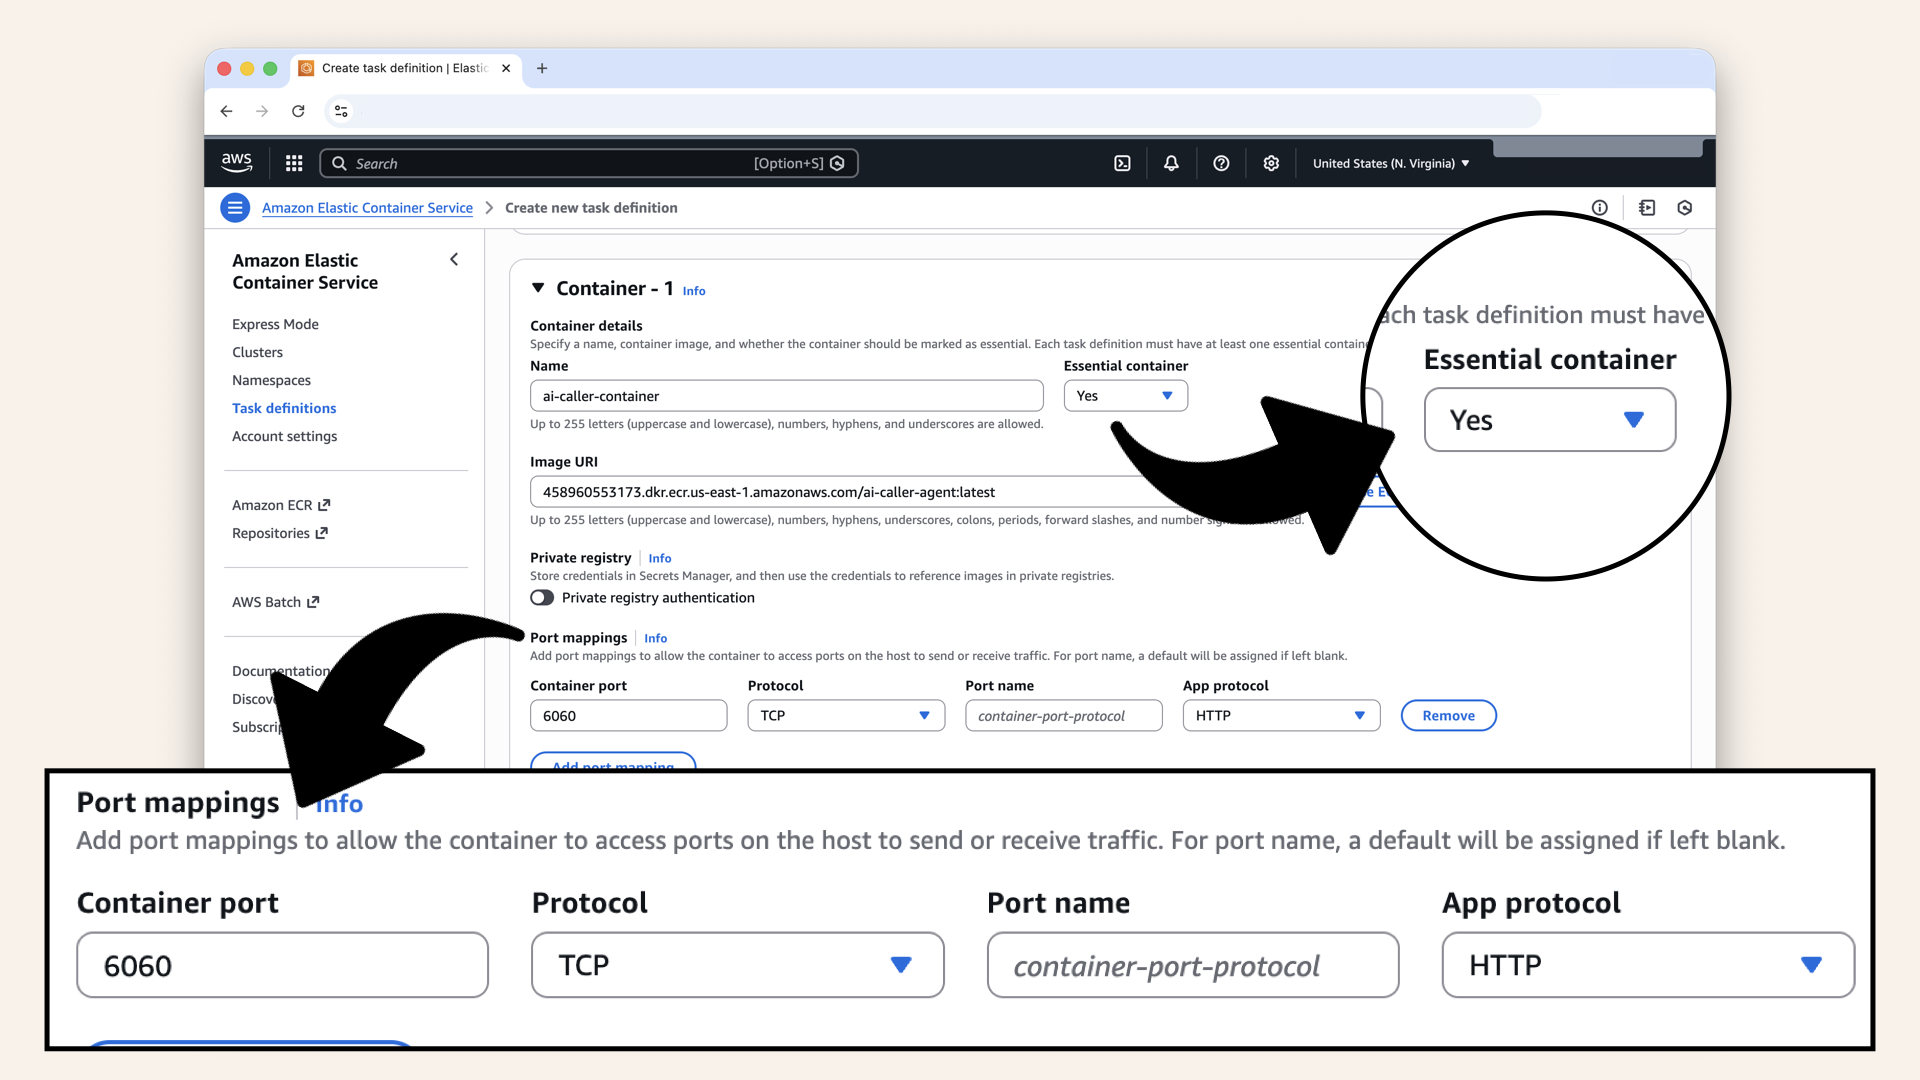1920x1080 pixels.
Task: Open the AWS help menu
Action: tap(1221, 162)
